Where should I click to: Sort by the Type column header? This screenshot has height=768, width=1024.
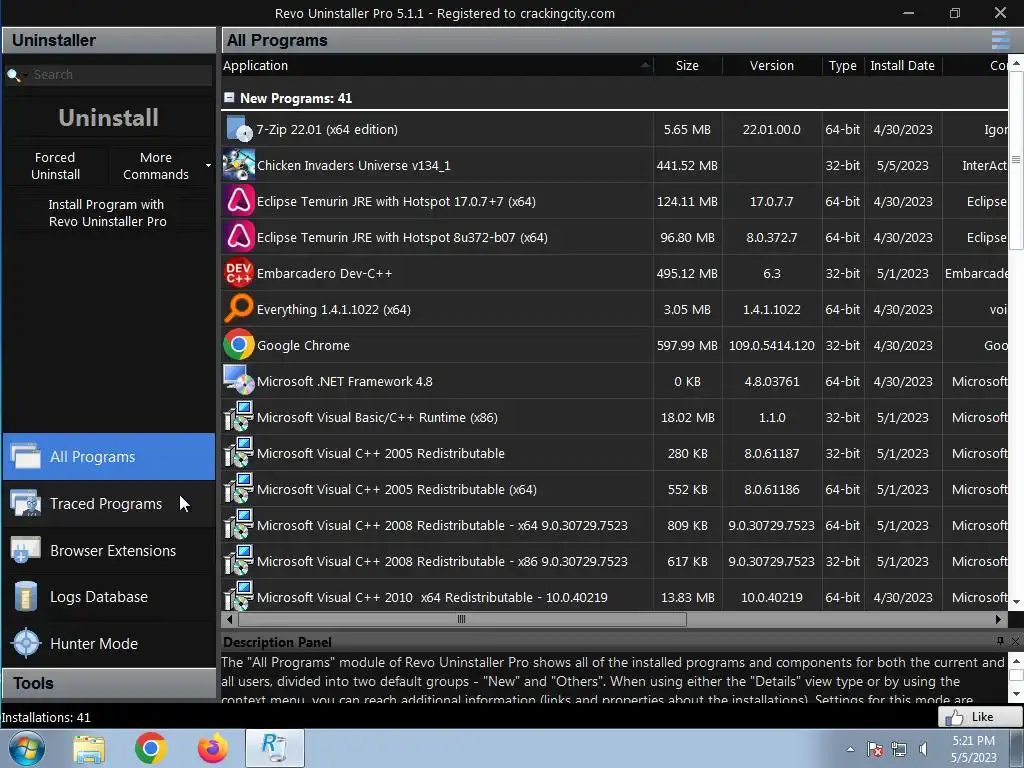click(x=842, y=65)
